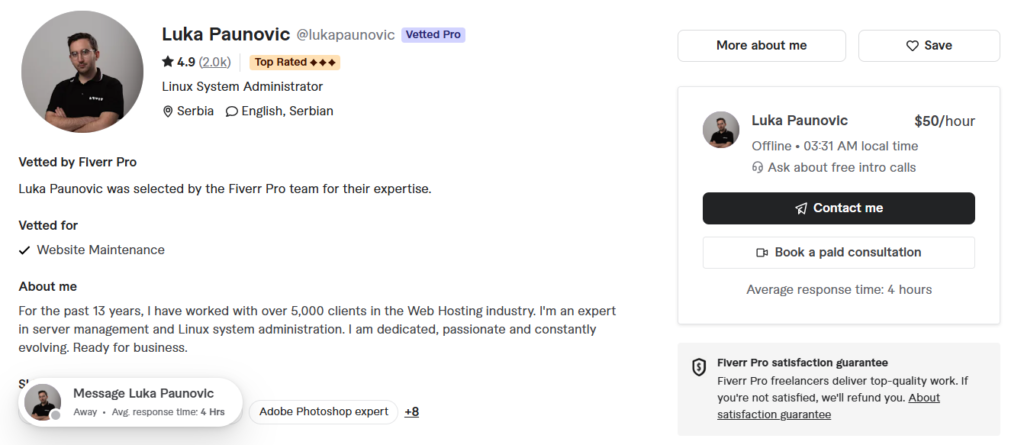This screenshot has width=1024, height=445.
Task: Contact Luka Paunovic via Contact me button
Action: (839, 208)
